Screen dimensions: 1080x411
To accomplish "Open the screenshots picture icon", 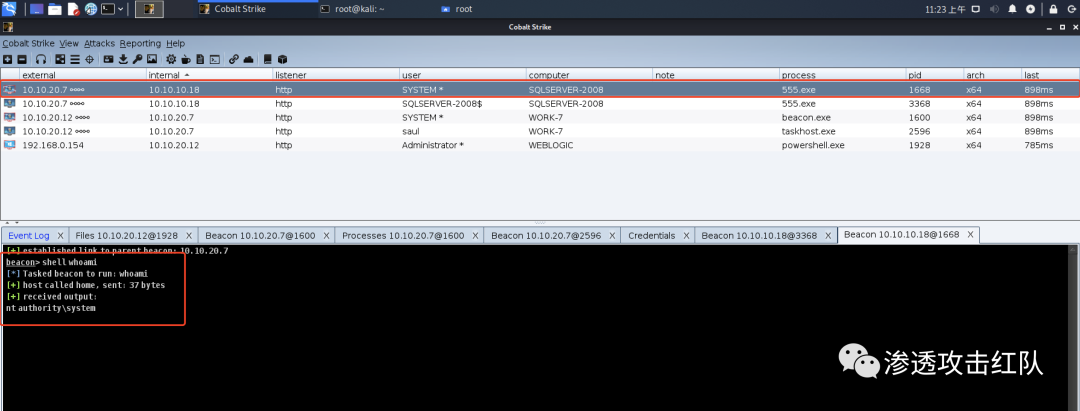I will point(152,59).
